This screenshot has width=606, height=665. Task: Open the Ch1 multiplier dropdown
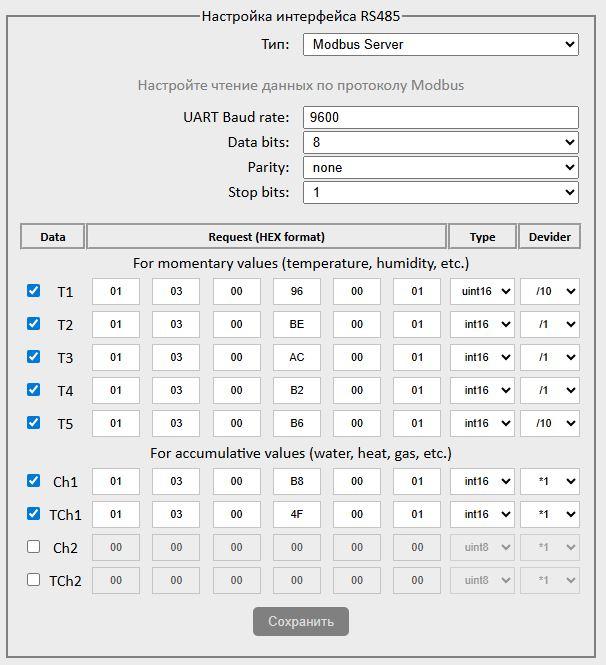point(549,481)
